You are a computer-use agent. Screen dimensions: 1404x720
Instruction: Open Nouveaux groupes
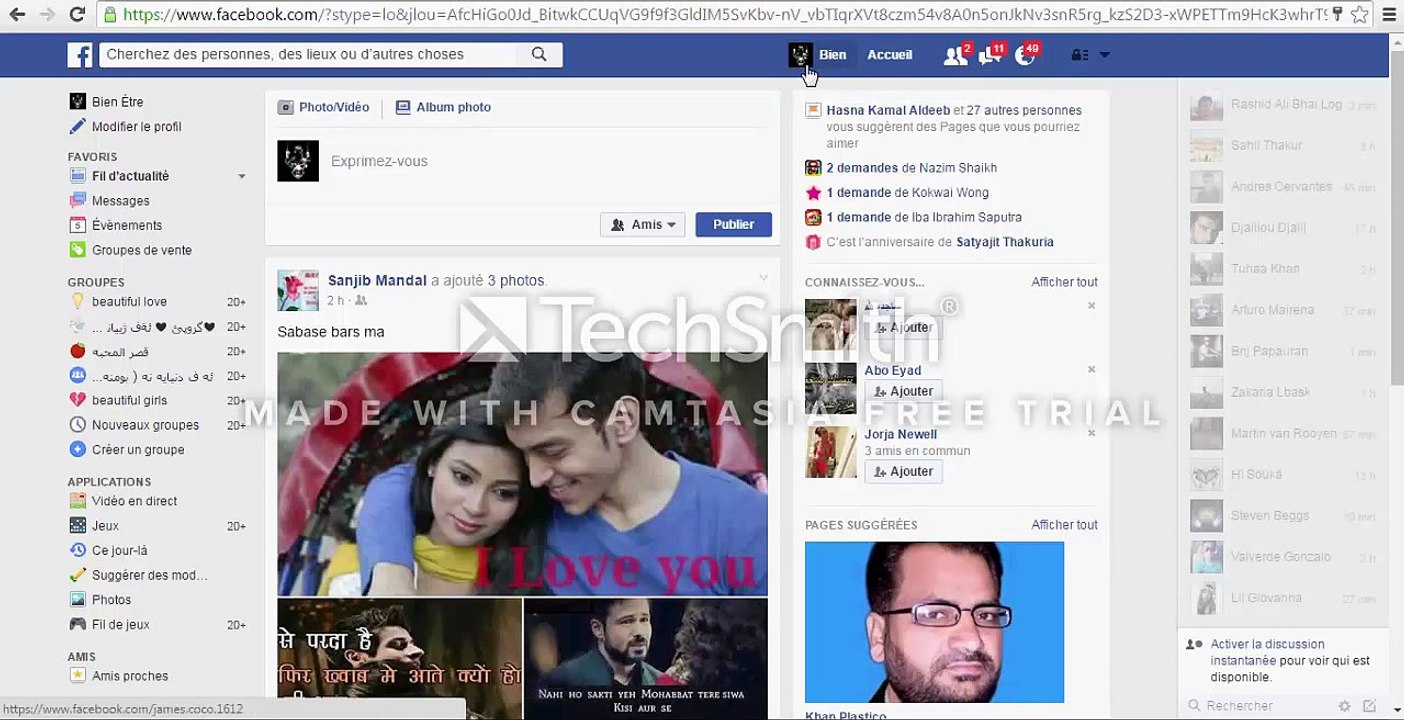pos(145,425)
